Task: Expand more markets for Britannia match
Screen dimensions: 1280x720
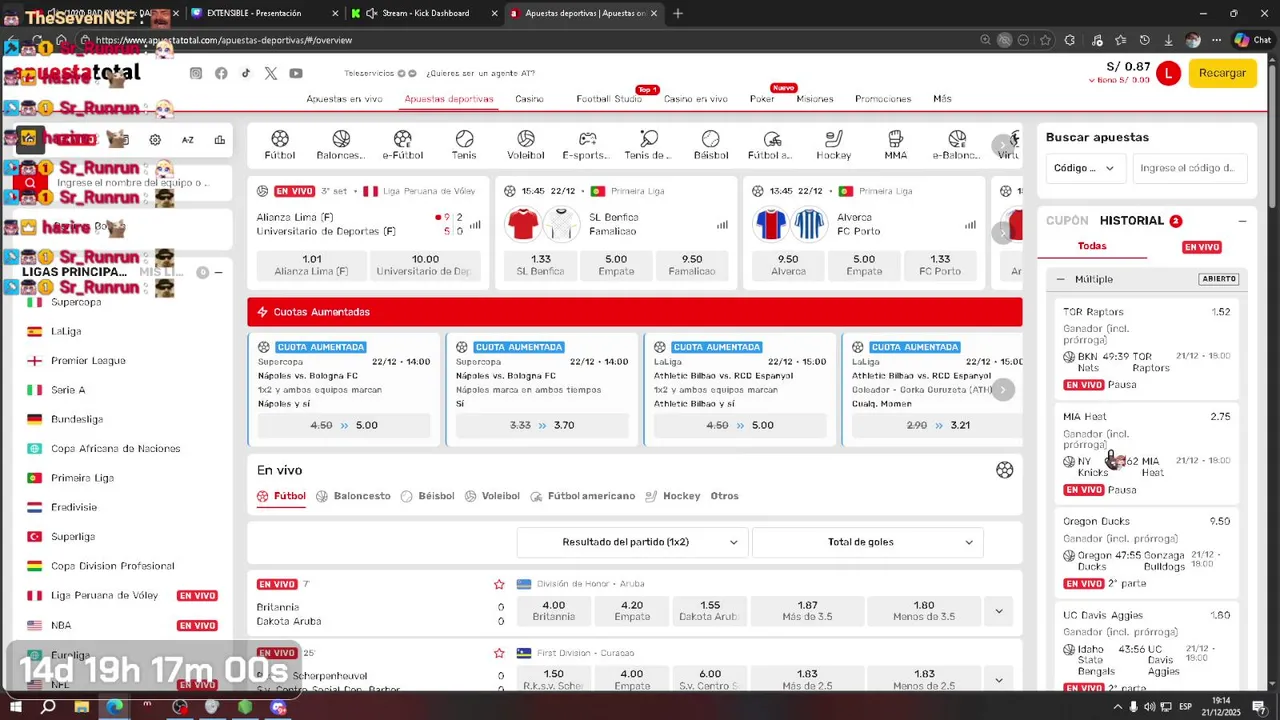Action: [998, 611]
